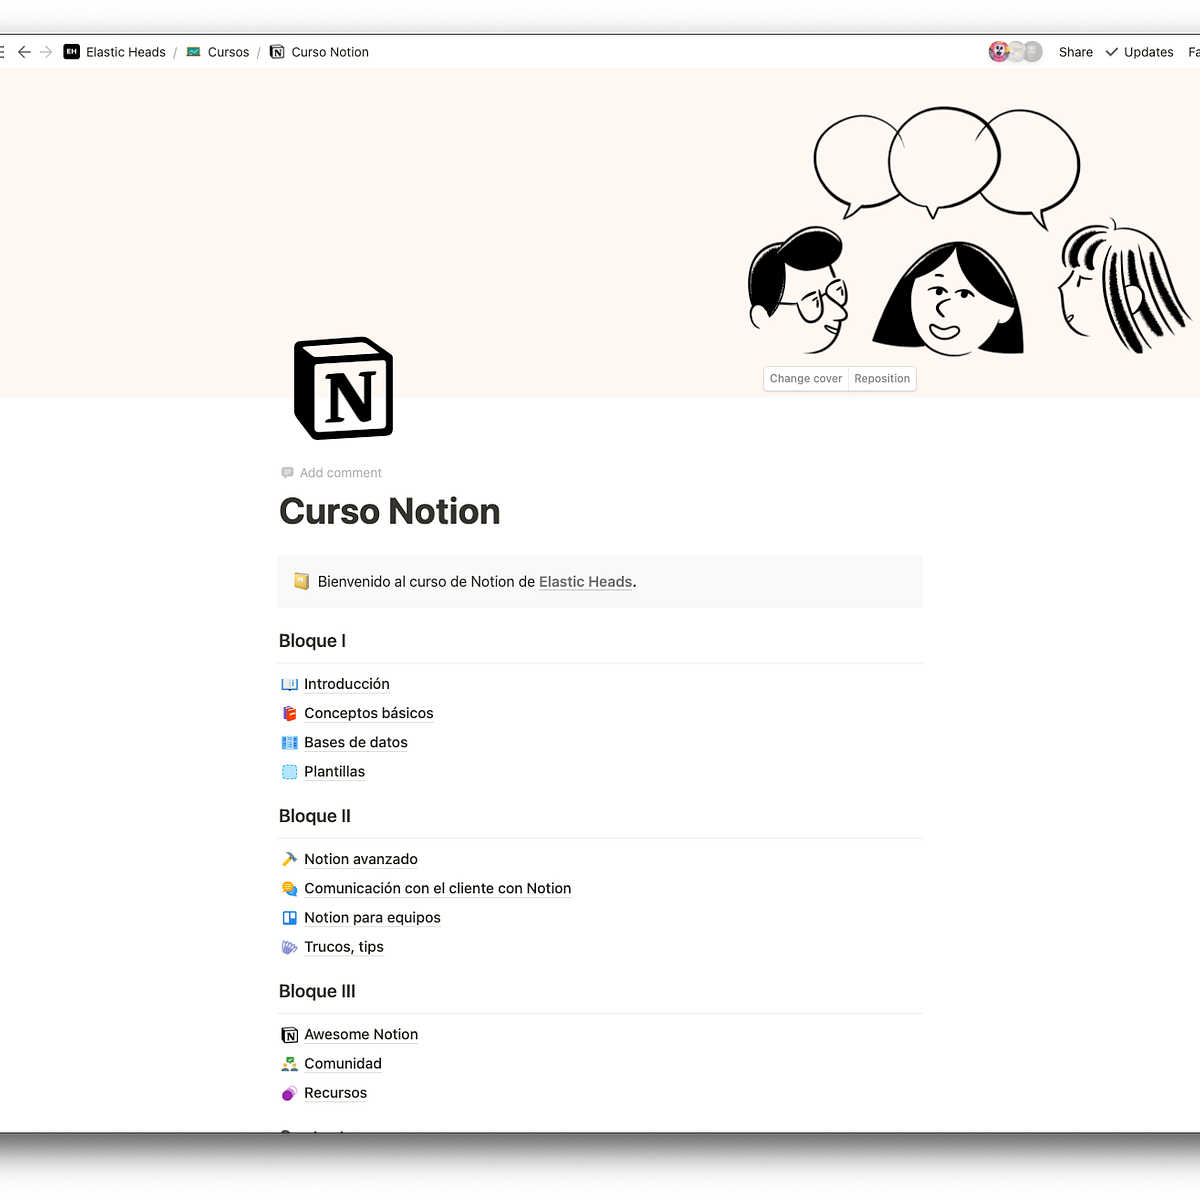
Task: Select the icon beside Plantillas
Action: (x=289, y=771)
